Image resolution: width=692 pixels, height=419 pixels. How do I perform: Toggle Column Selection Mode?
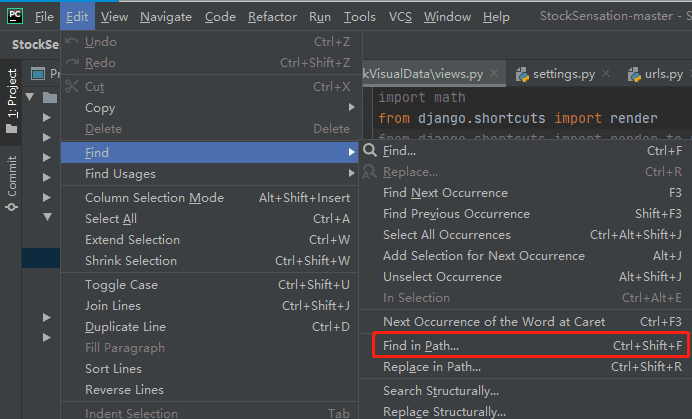click(x=154, y=198)
